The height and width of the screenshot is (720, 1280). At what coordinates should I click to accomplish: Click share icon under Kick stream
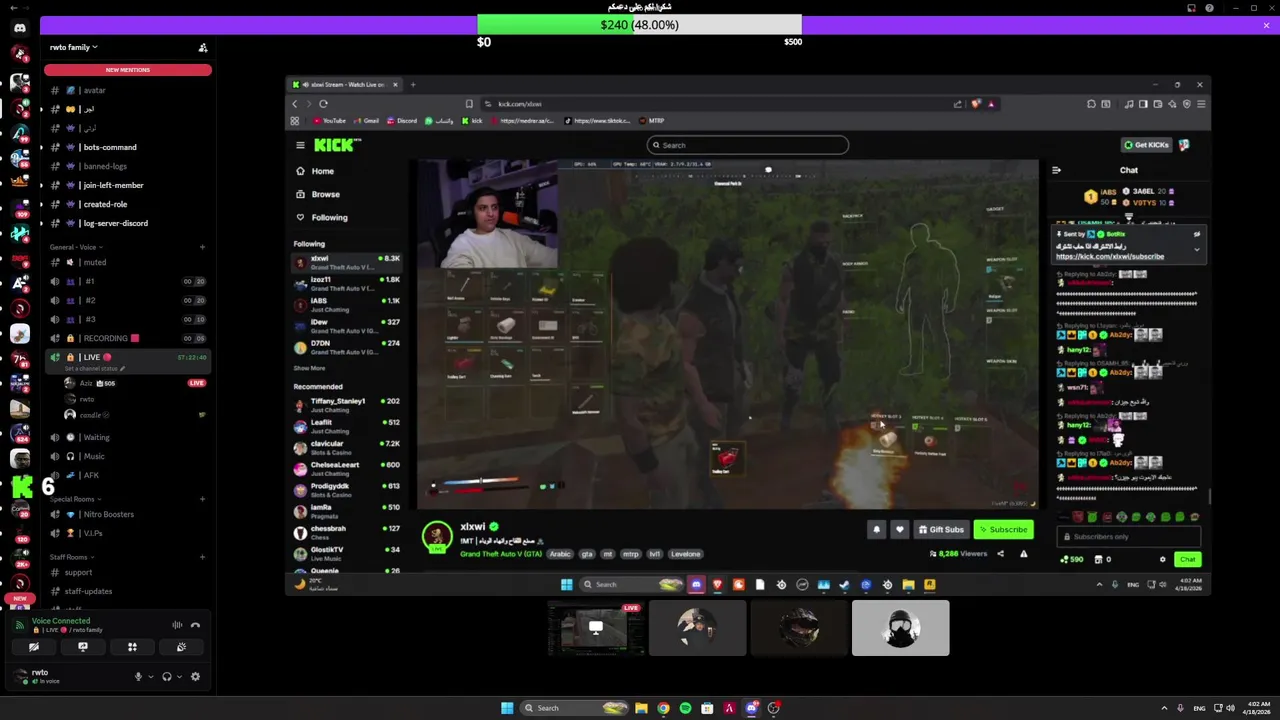(x=1000, y=554)
